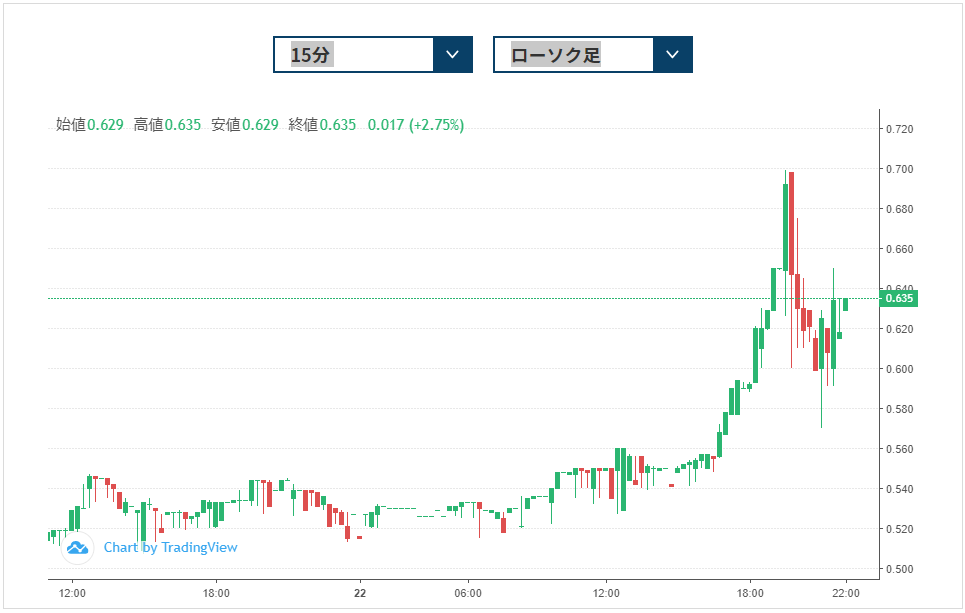The width and height of the screenshot is (965, 613).
Task: Click the latest green candle at 0.635
Action: pos(846,304)
